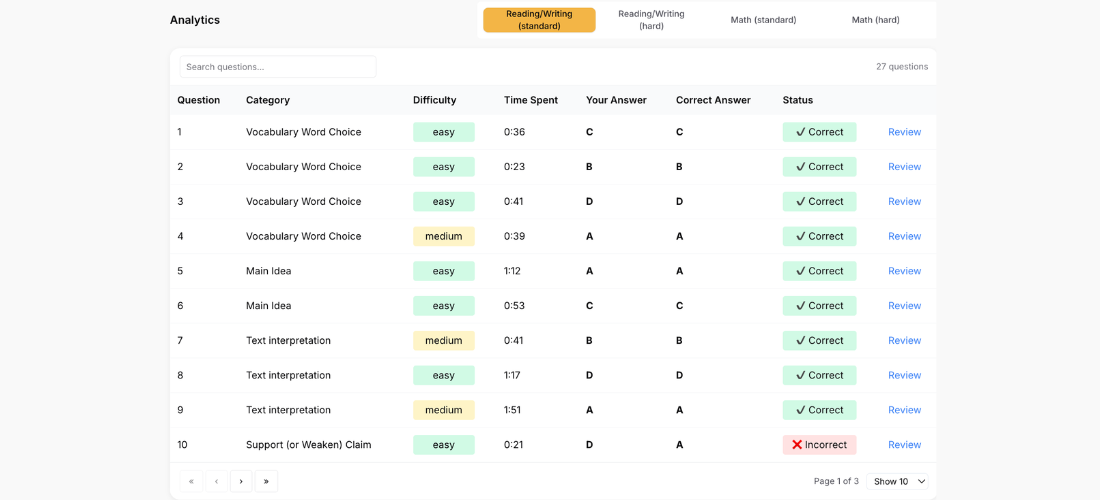This screenshot has height=500, width=1100.
Task: Click time spent 1:17 in row 8
Action: (514, 375)
